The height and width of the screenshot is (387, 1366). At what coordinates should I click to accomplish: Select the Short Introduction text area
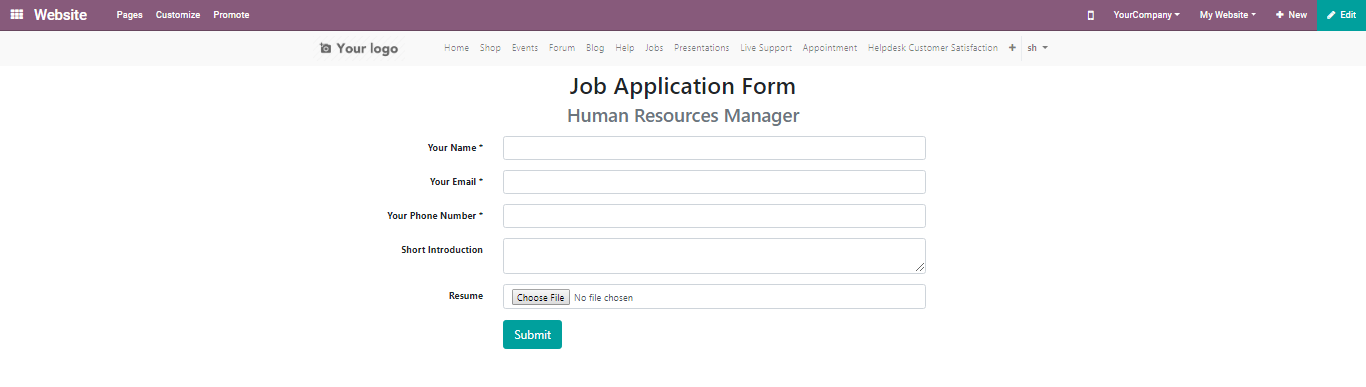pos(714,256)
